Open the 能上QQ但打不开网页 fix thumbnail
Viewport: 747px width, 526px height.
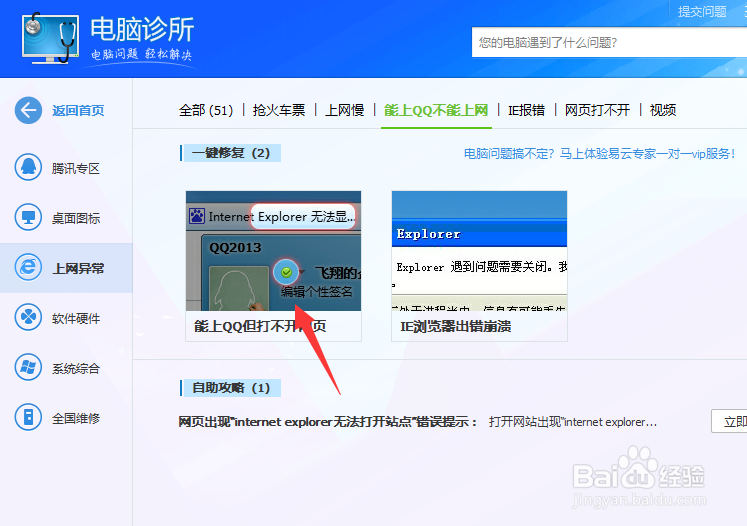coord(273,251)
